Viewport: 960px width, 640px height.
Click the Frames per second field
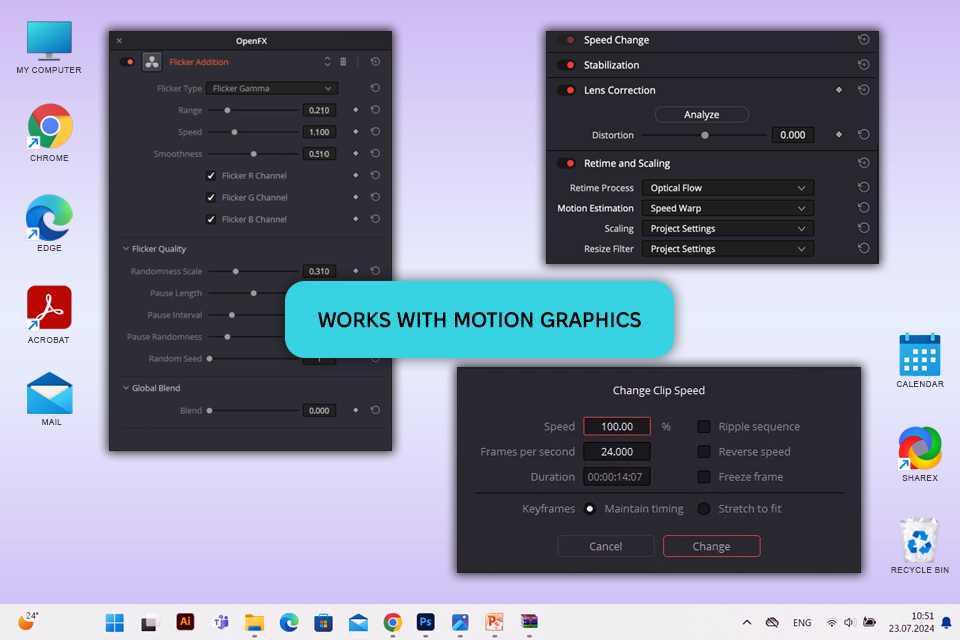[617, 451]
